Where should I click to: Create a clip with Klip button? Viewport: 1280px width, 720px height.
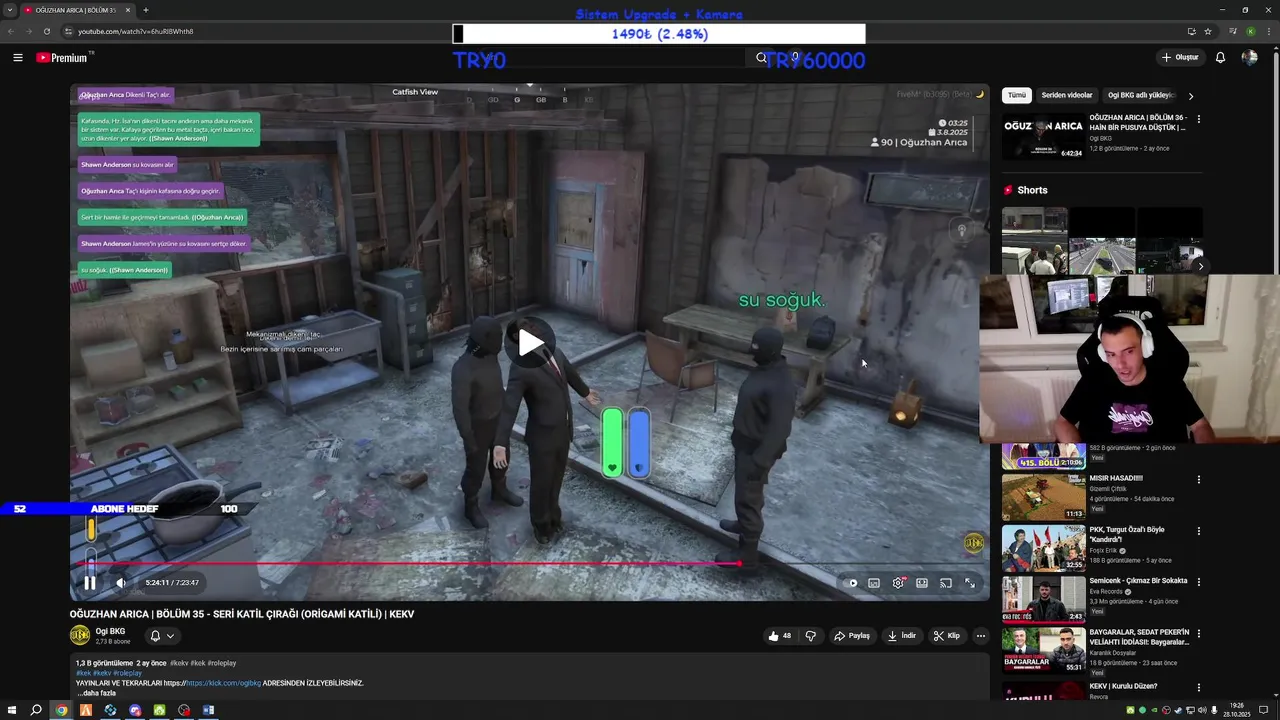[x=946, y=636]
